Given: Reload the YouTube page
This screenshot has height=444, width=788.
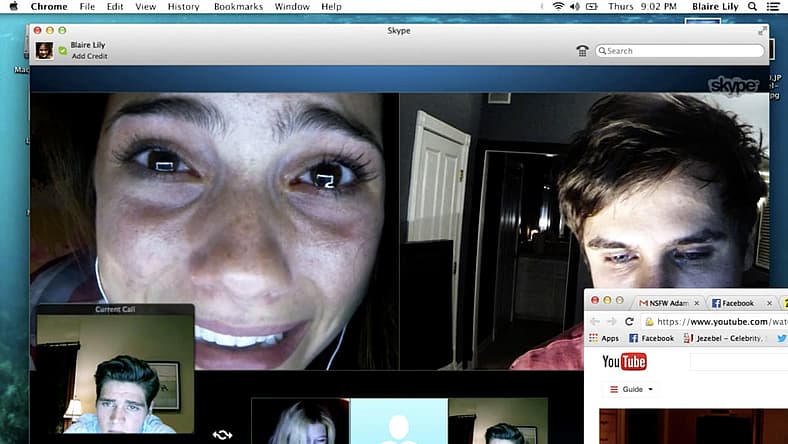Looking at the screenshot, I should tap(629, 321).
